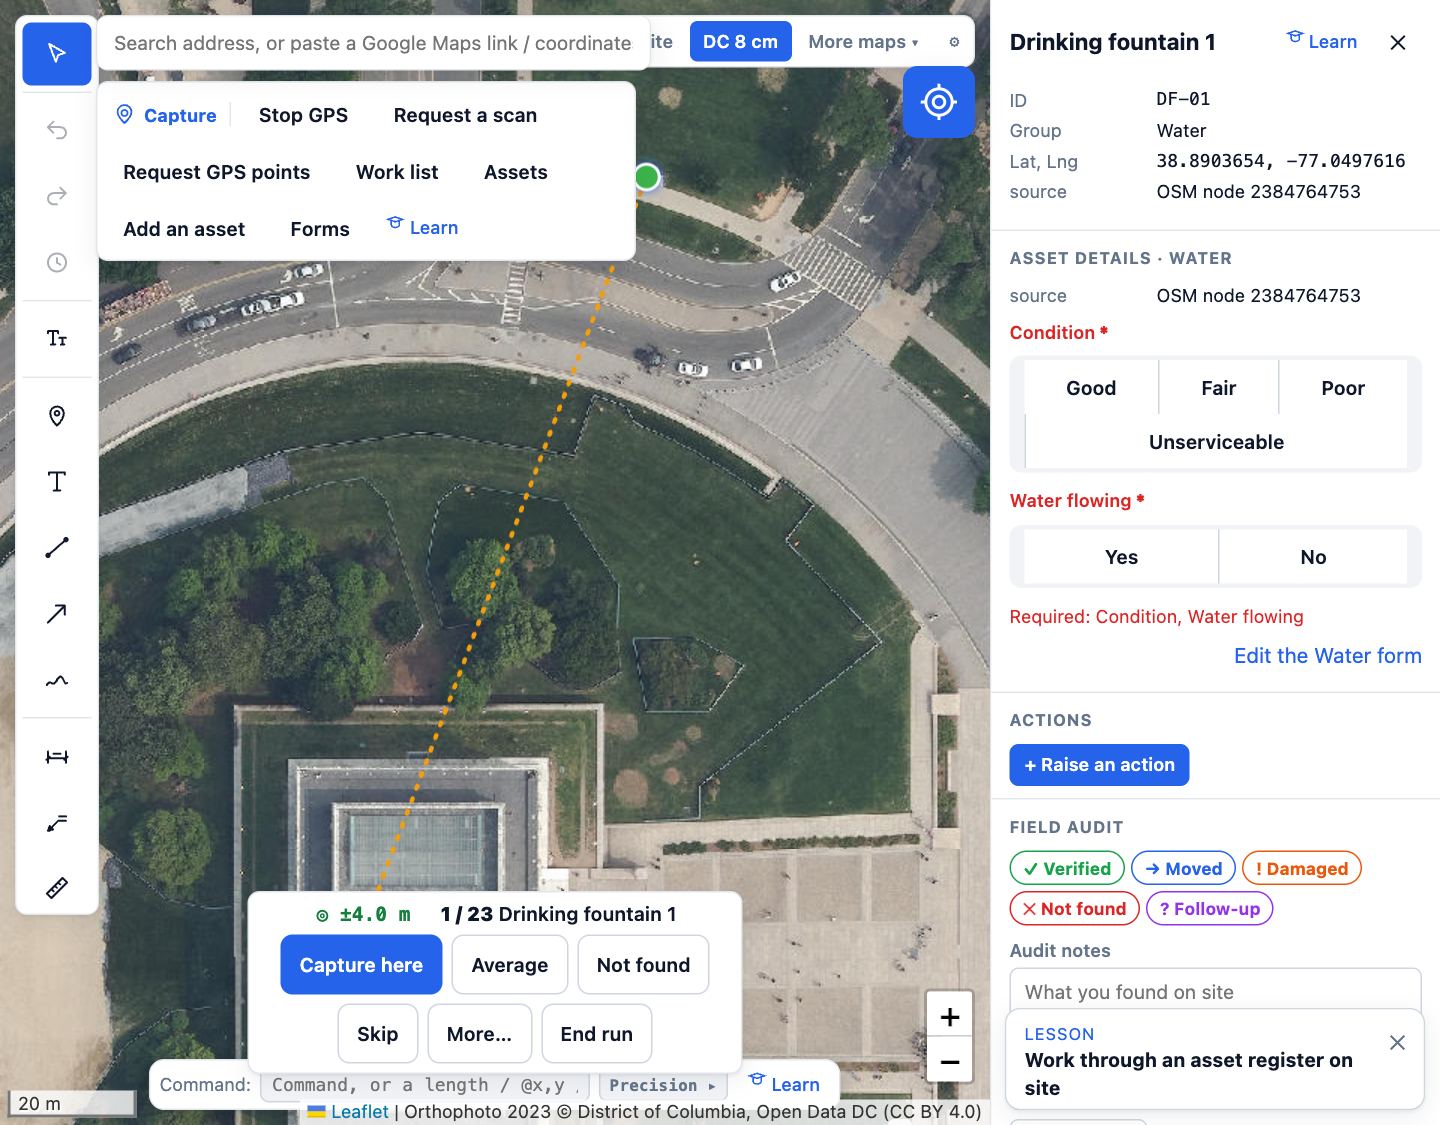The image size is (1440, 1125).
Task: Focus the address search field
Action: click(373, 43)
